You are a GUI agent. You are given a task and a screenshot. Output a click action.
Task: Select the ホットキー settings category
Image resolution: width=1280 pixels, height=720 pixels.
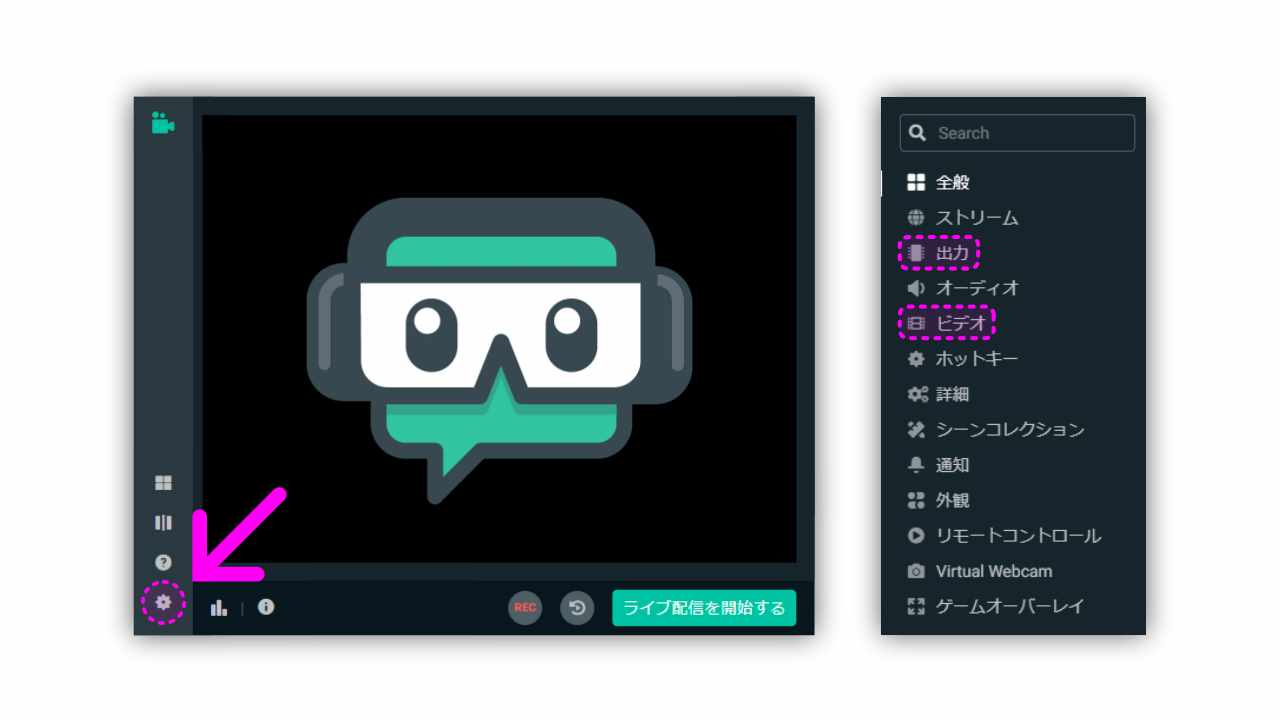click(976, 358)
